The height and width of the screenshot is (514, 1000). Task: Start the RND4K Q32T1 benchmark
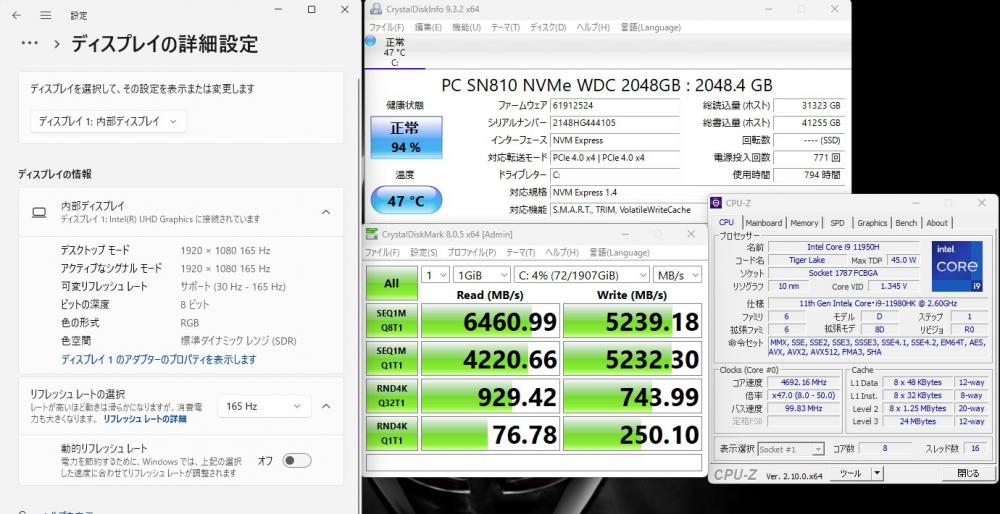(x=392, y=395)
